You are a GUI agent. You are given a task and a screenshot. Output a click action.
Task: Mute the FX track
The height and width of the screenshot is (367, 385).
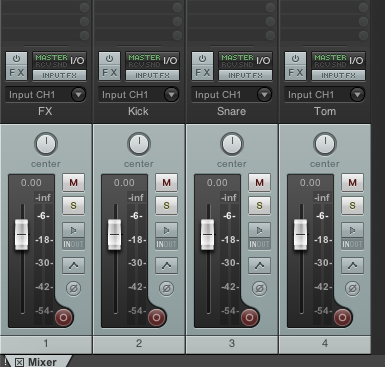73,182
